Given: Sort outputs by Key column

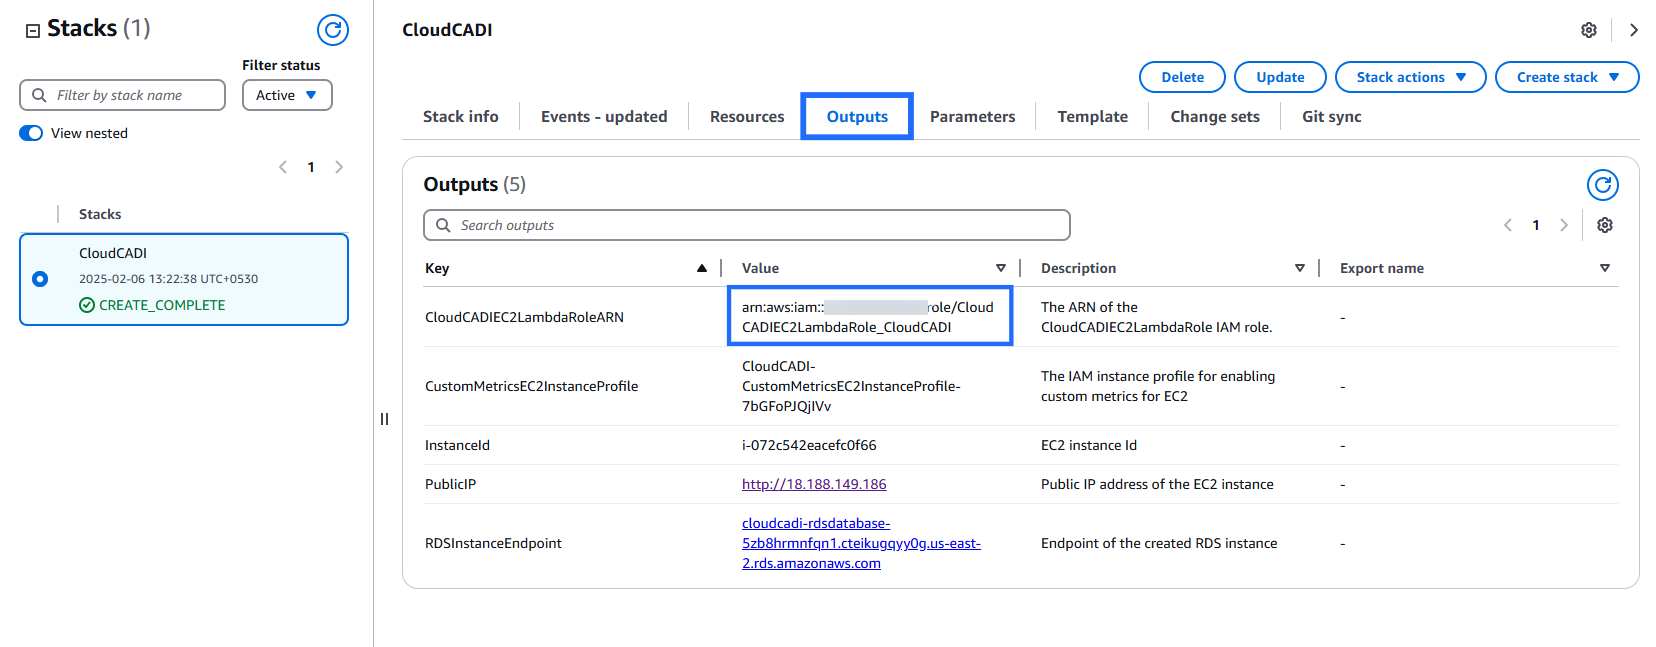Looking at the screenshot, I should tap(701, 268).
